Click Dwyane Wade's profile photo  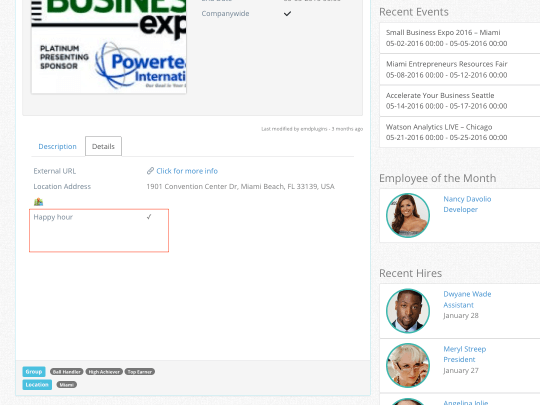click(408, 311)
